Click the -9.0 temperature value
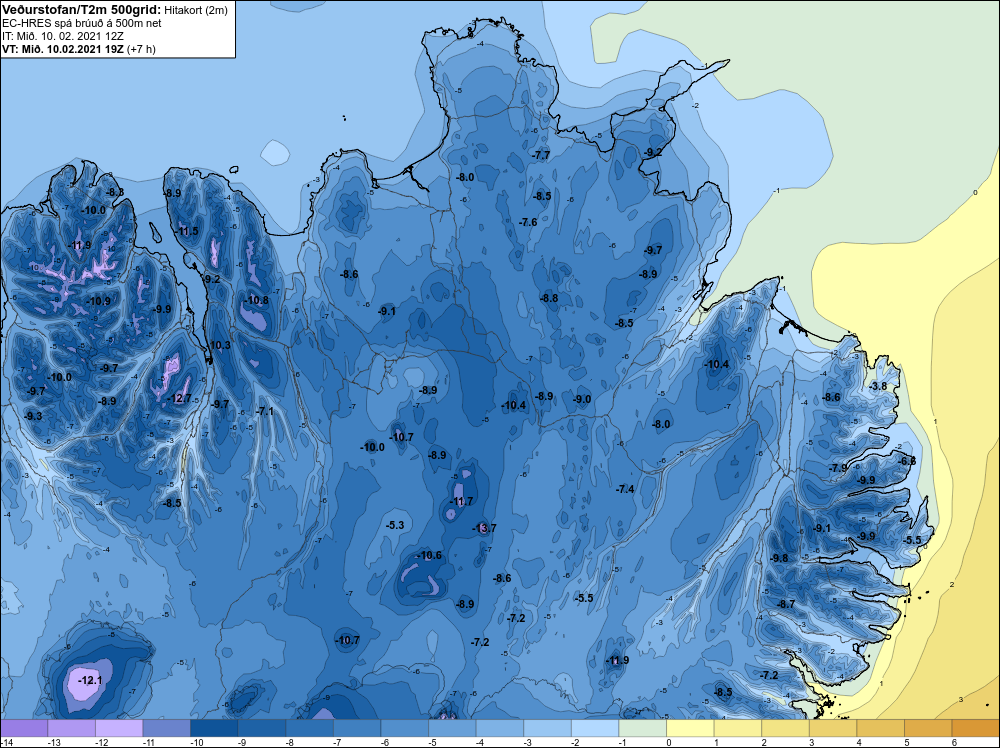The height and width of the screenshot is (748, 1000). (581, 399)
